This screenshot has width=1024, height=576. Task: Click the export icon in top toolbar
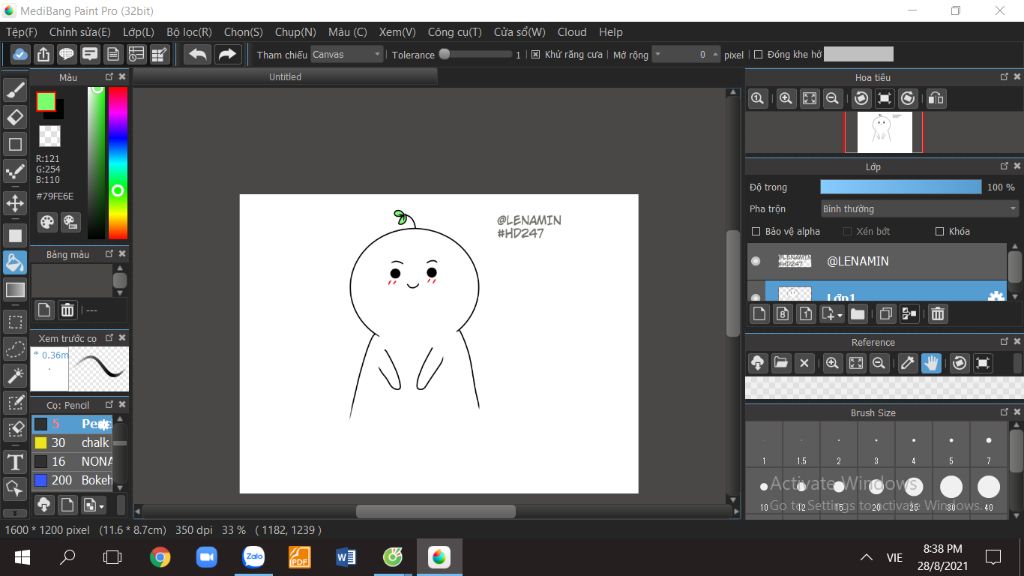43,54
